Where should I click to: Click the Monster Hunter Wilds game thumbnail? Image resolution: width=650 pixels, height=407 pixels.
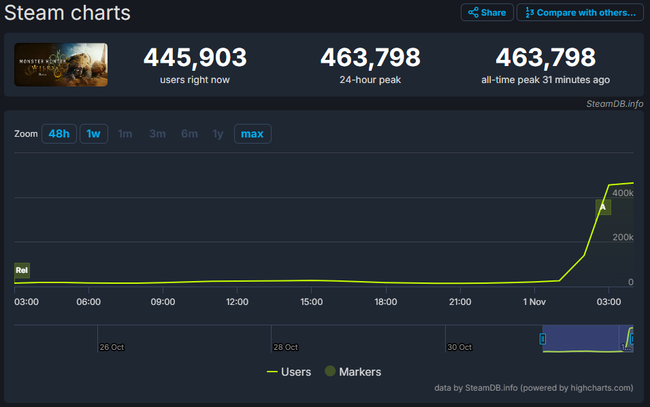61,65
